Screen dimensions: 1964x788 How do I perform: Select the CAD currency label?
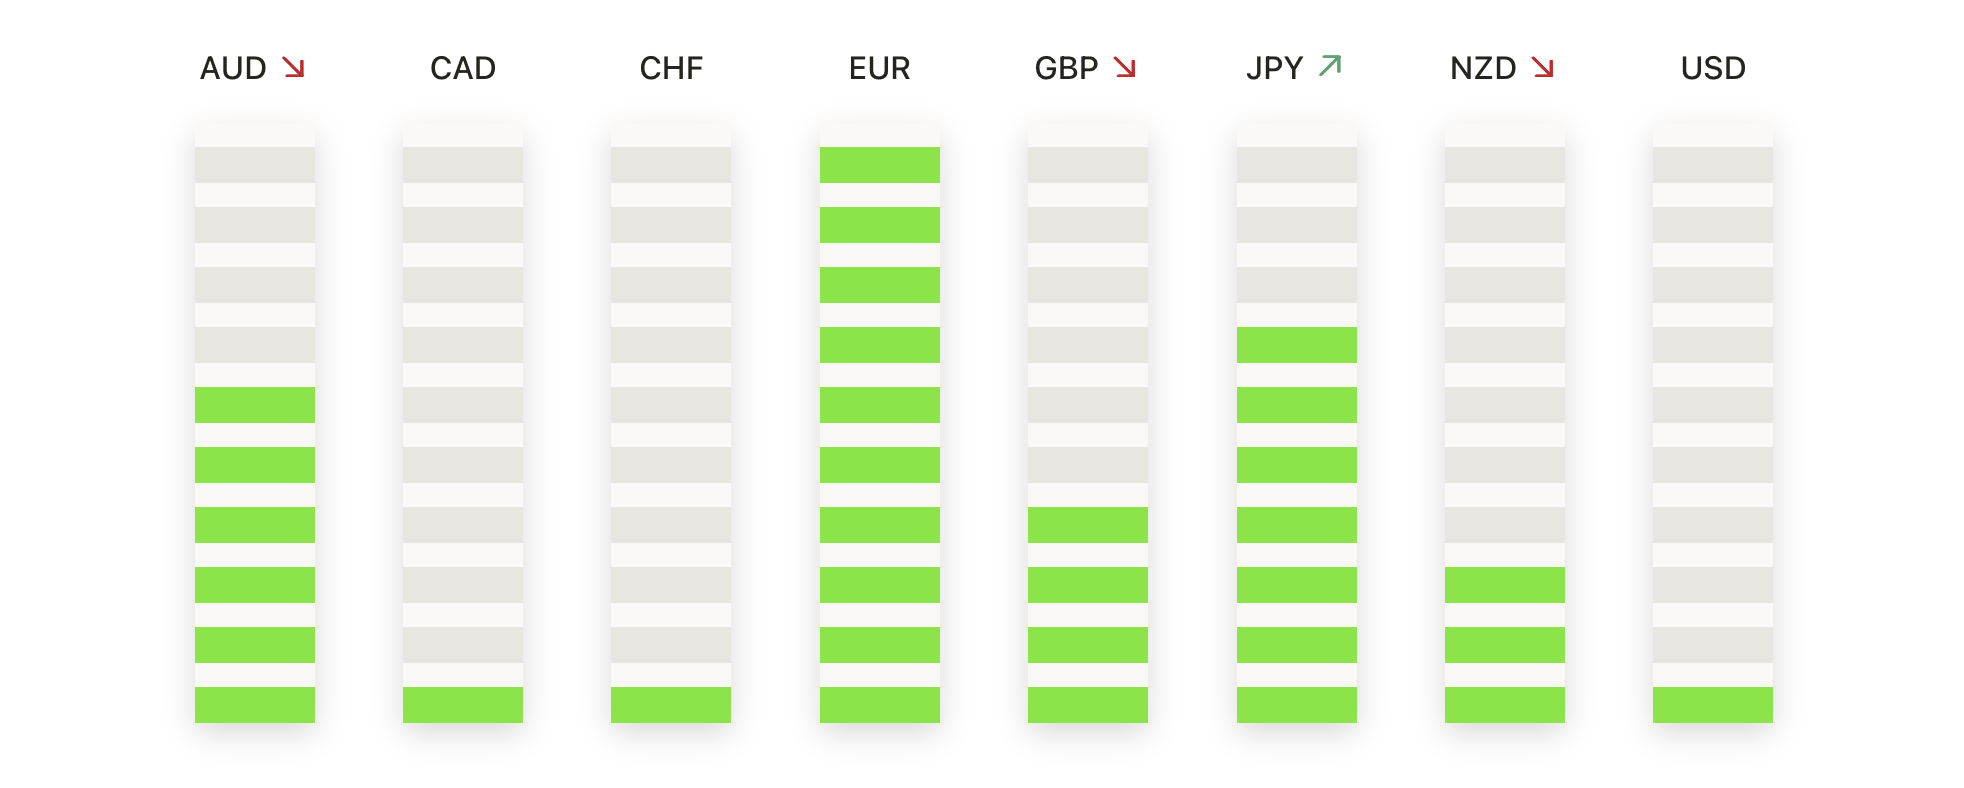click(x=463, y=68)
